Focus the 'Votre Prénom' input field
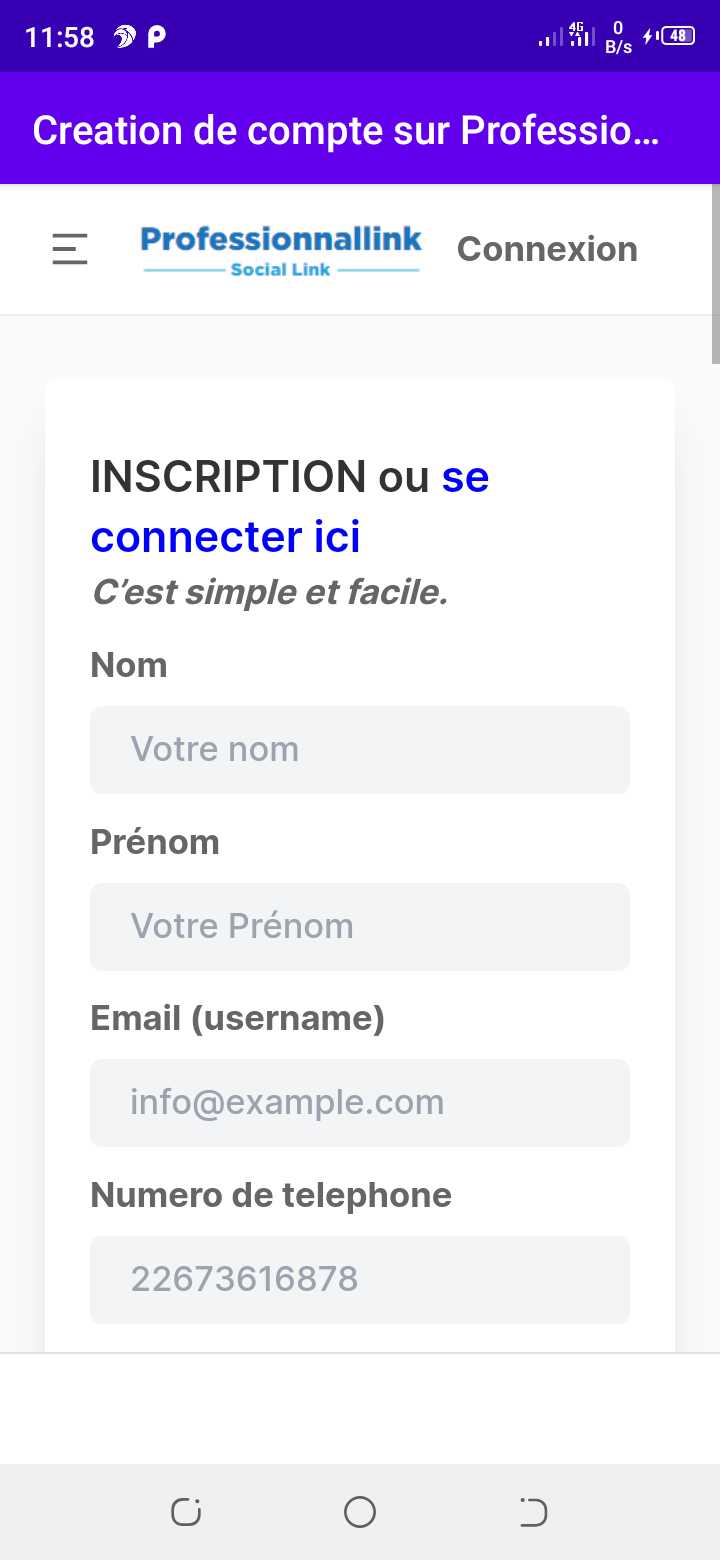Screen dimensions: 720x1560 coord(360,926)
